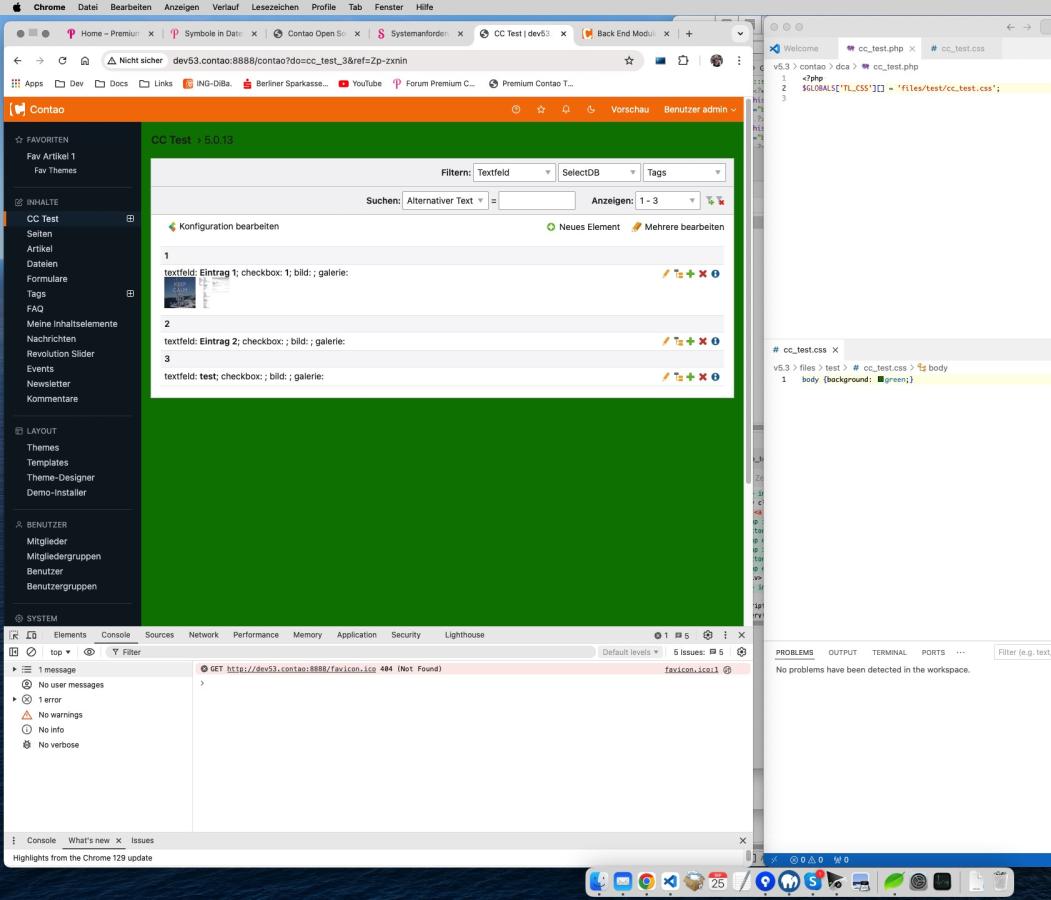Toggle the live expression eye icon in console

89,652
